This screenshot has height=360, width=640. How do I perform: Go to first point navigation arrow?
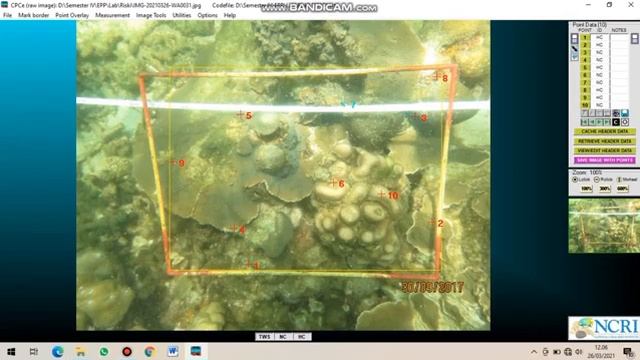coord(584,122)
